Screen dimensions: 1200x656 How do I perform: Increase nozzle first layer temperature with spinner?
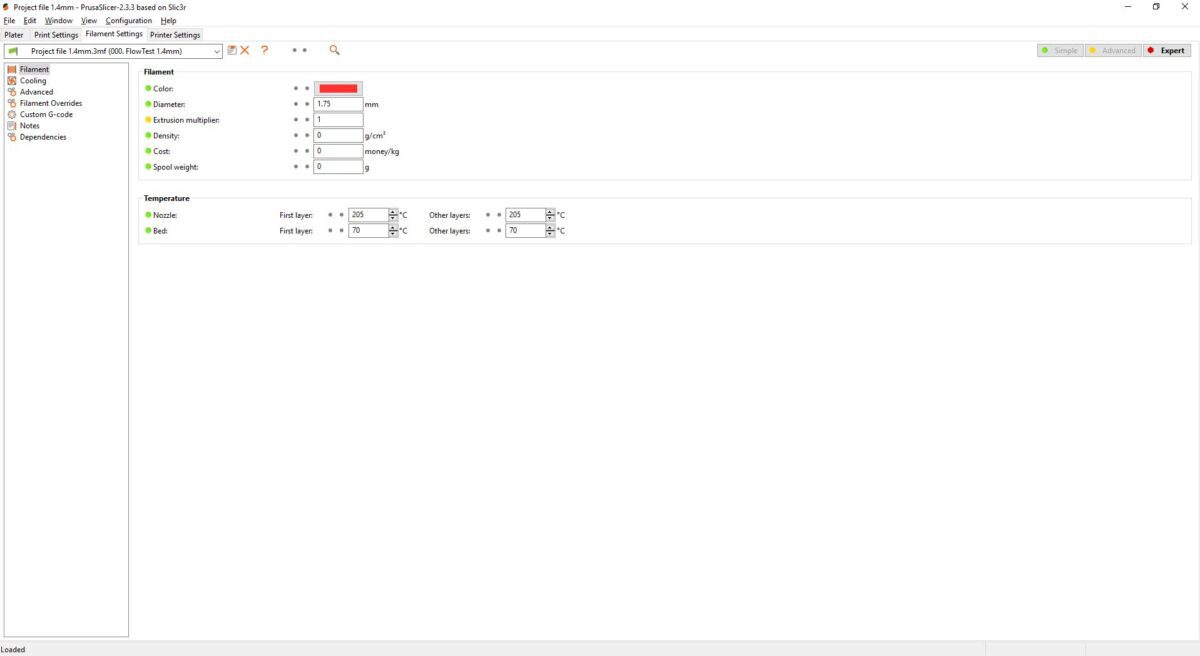tap(393, 212)
